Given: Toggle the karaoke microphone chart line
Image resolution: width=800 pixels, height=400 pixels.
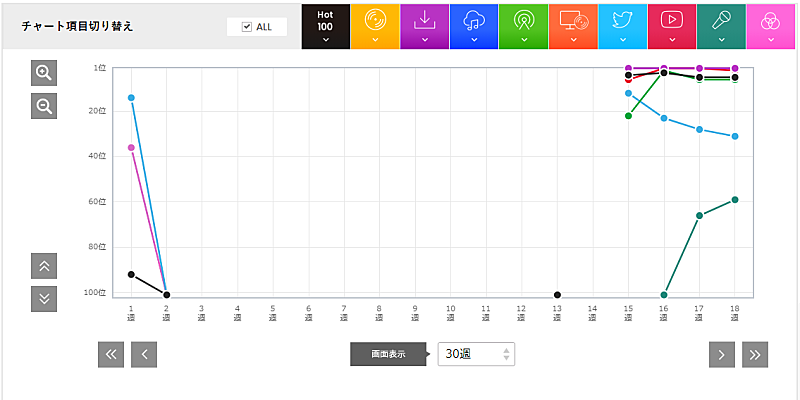Looking at the screenshot, I should 721,26.
